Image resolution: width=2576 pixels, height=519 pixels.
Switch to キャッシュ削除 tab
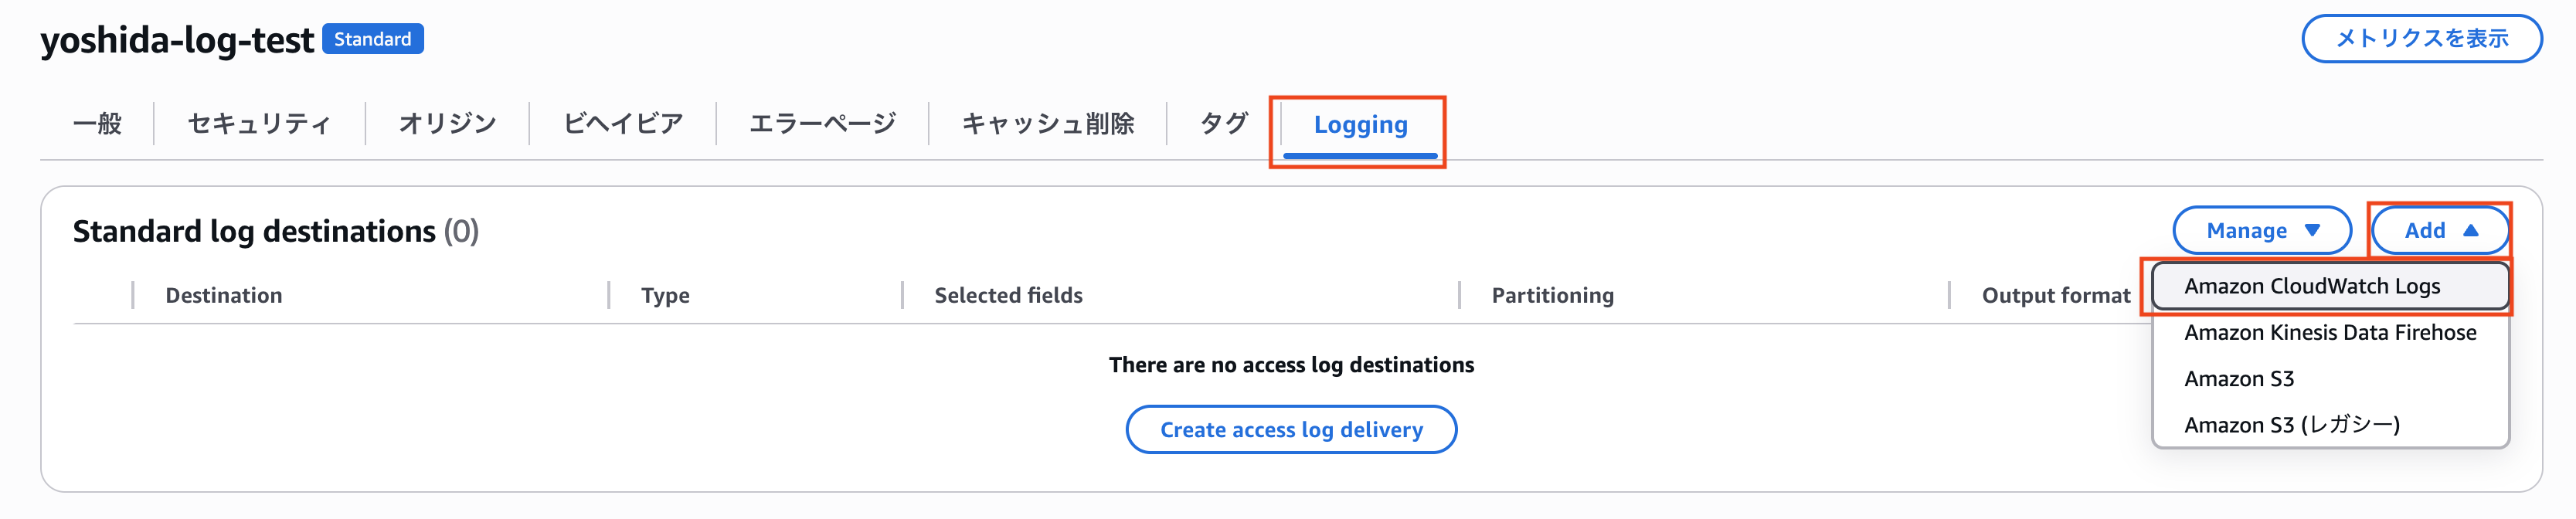(1047, 124)
